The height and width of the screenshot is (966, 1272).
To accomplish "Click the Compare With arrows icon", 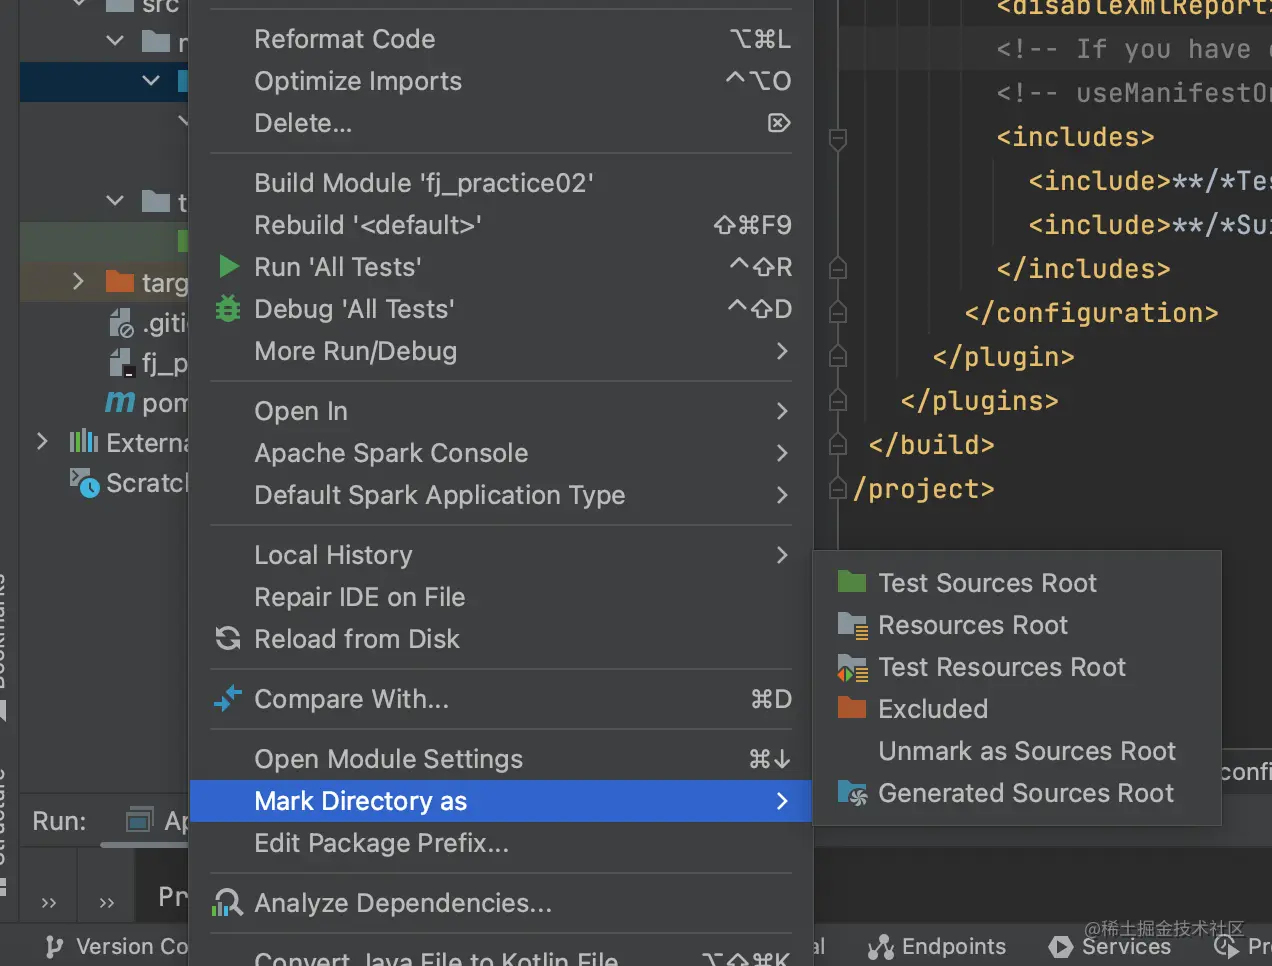I will [x=228, y=699].
